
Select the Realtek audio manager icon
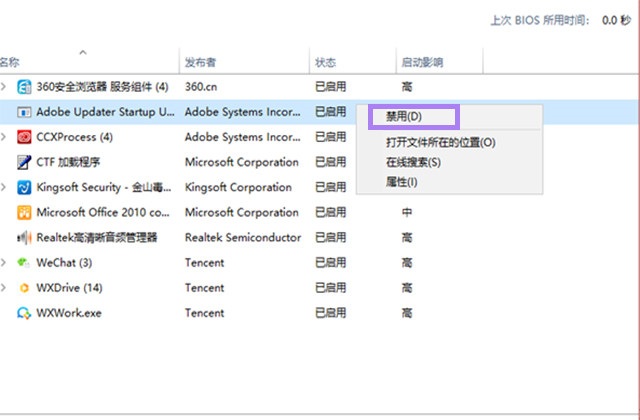click(24, 237)
